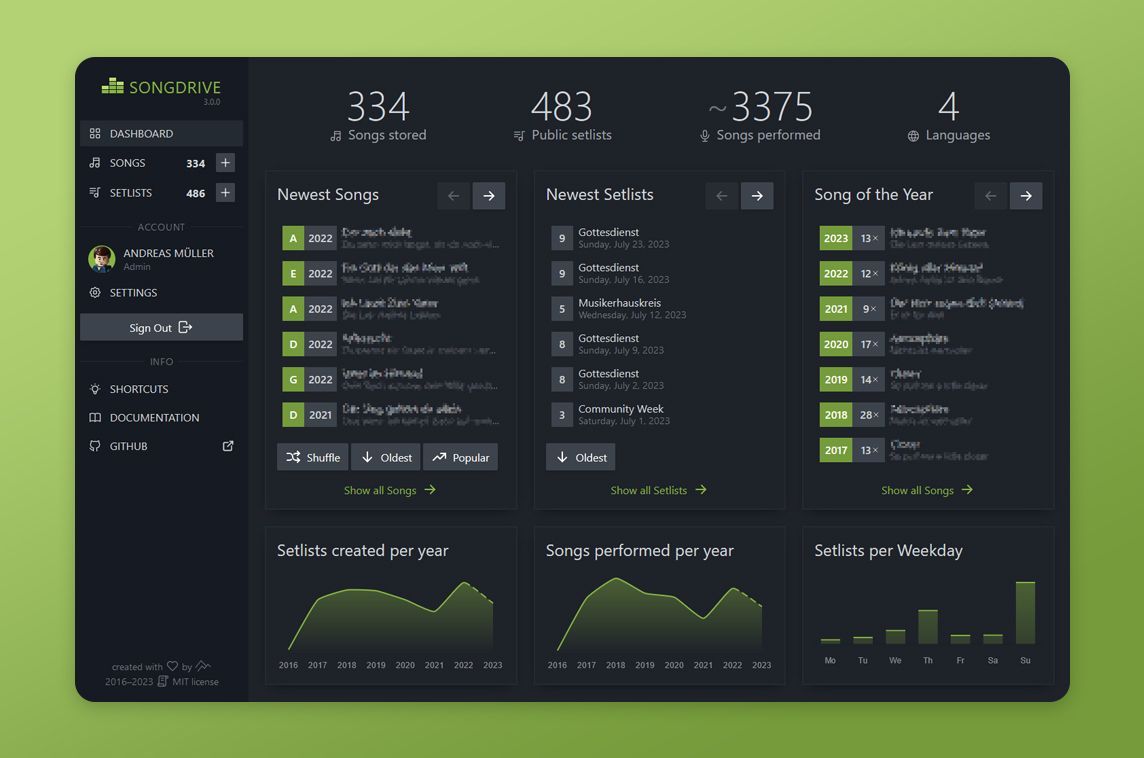1144x758 pixels.
Task: Open GitHub external link icon
Action: [228, 446]
